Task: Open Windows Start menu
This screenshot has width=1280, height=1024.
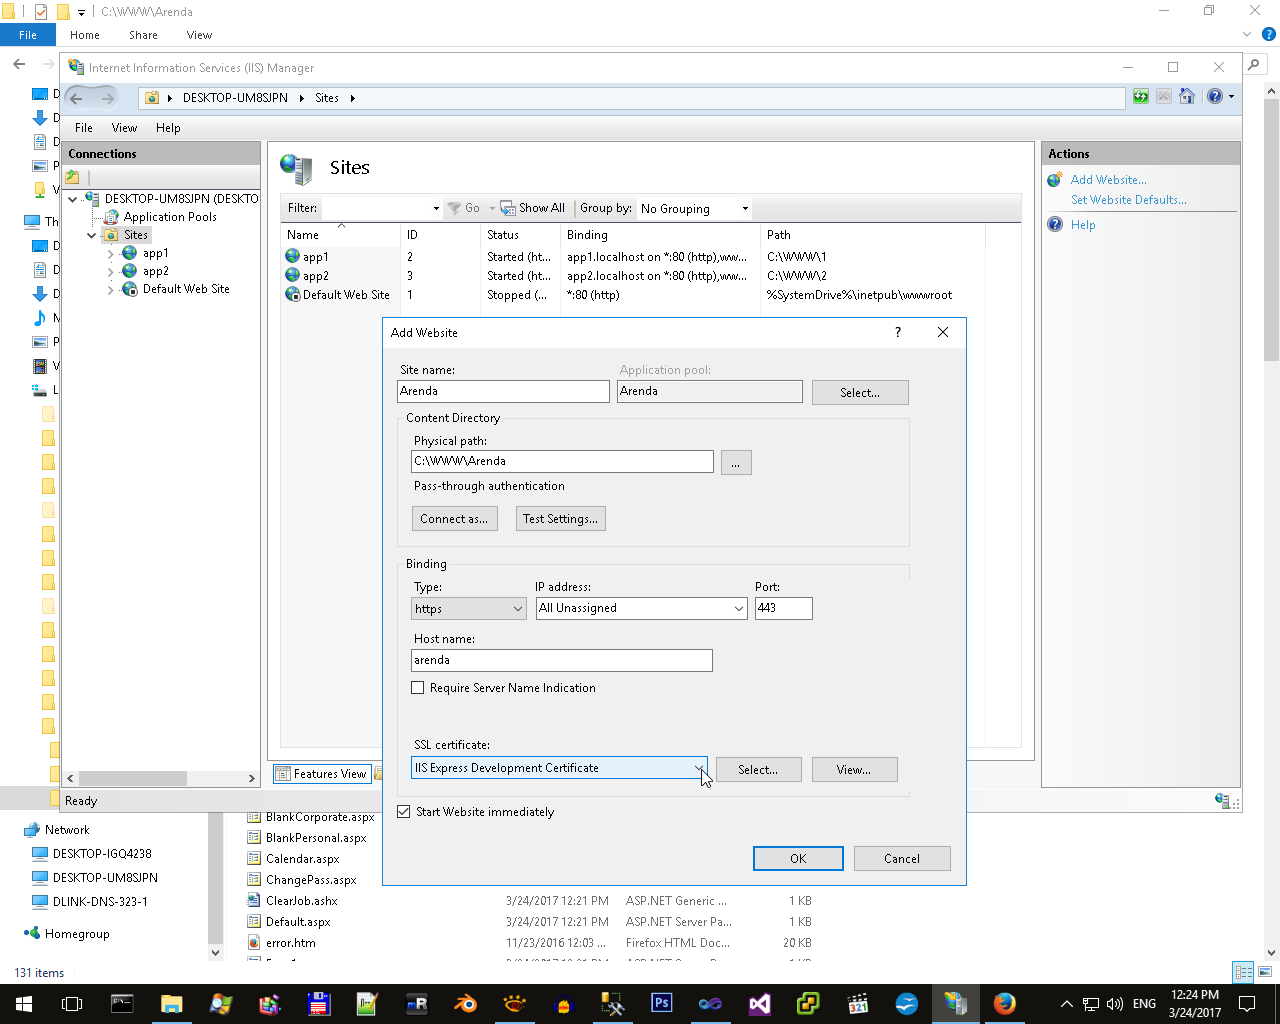Action: click(24, 1004)
